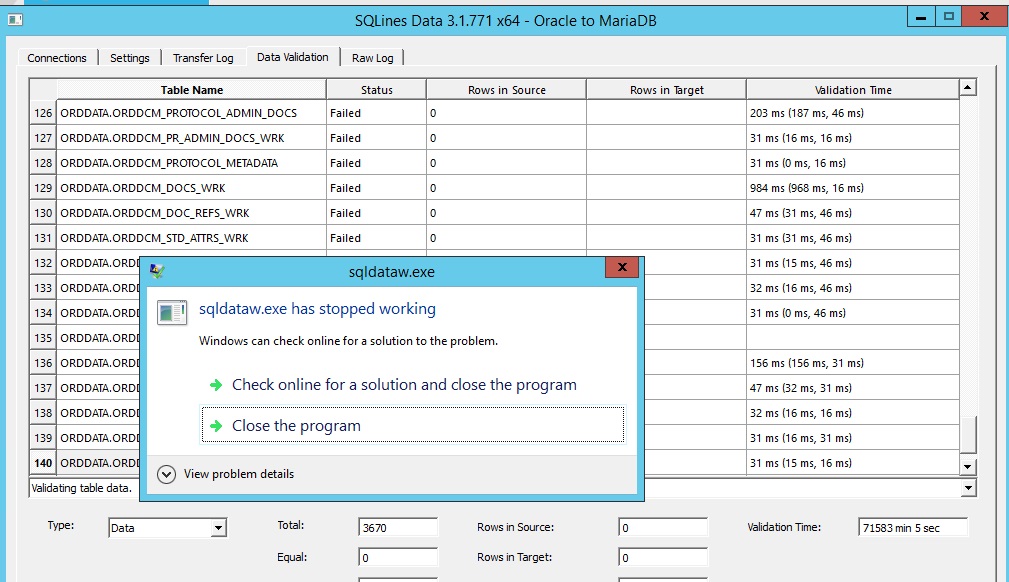Open the Type dropdown showing Data

tap(219, 528)
